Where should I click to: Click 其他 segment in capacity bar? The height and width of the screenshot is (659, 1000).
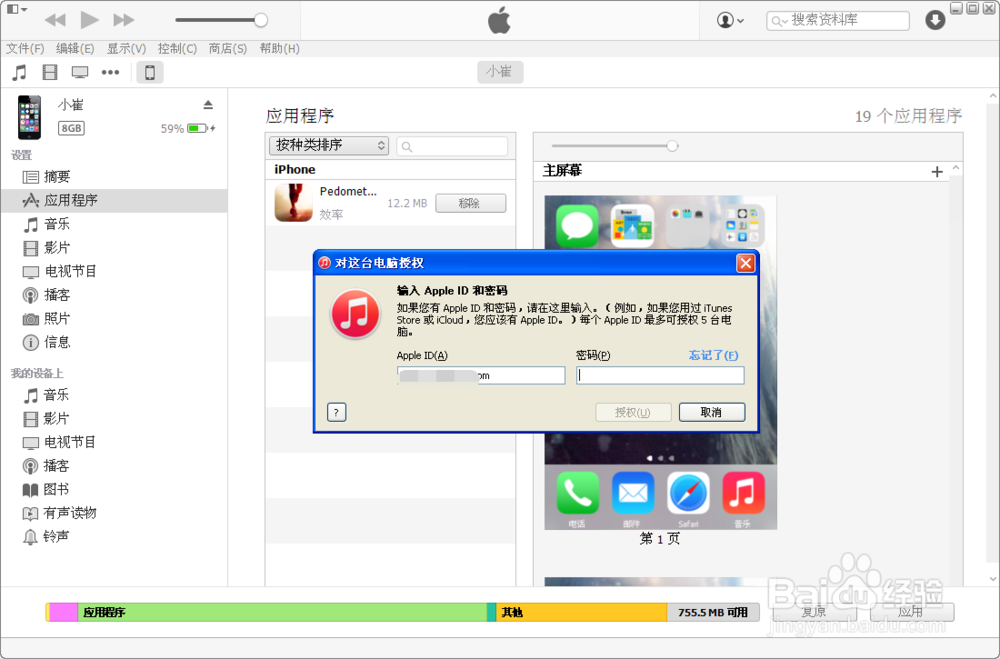[x=582, y=612]
